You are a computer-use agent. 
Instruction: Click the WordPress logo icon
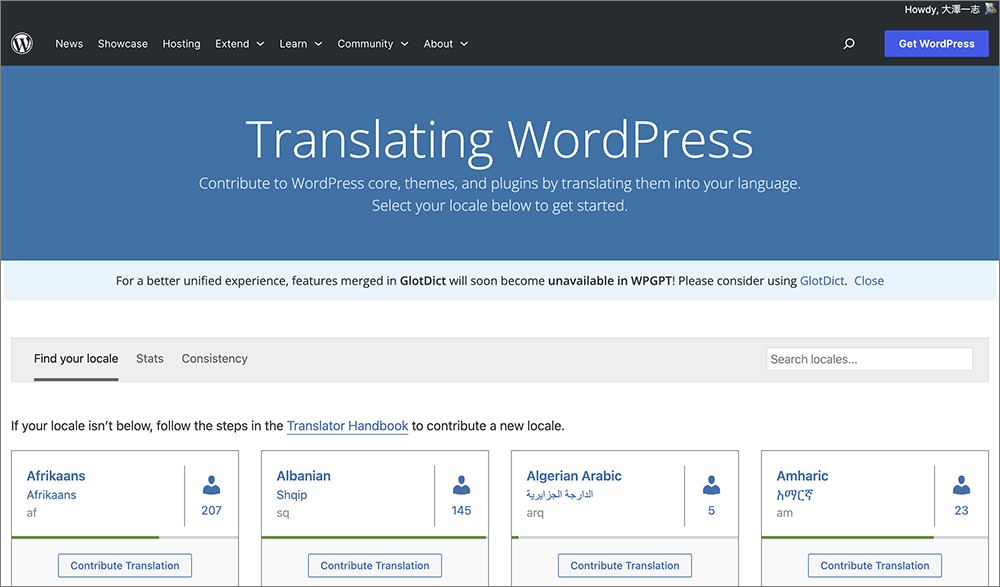[22, 43]
